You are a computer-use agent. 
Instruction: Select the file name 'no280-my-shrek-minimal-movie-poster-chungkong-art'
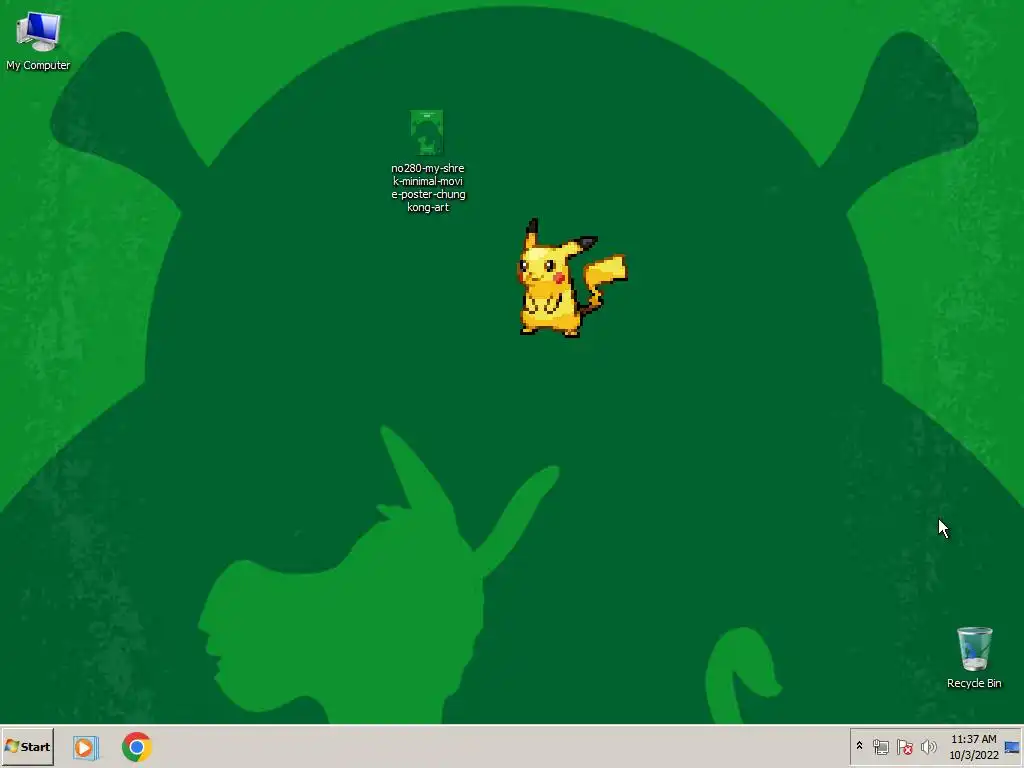428,187
